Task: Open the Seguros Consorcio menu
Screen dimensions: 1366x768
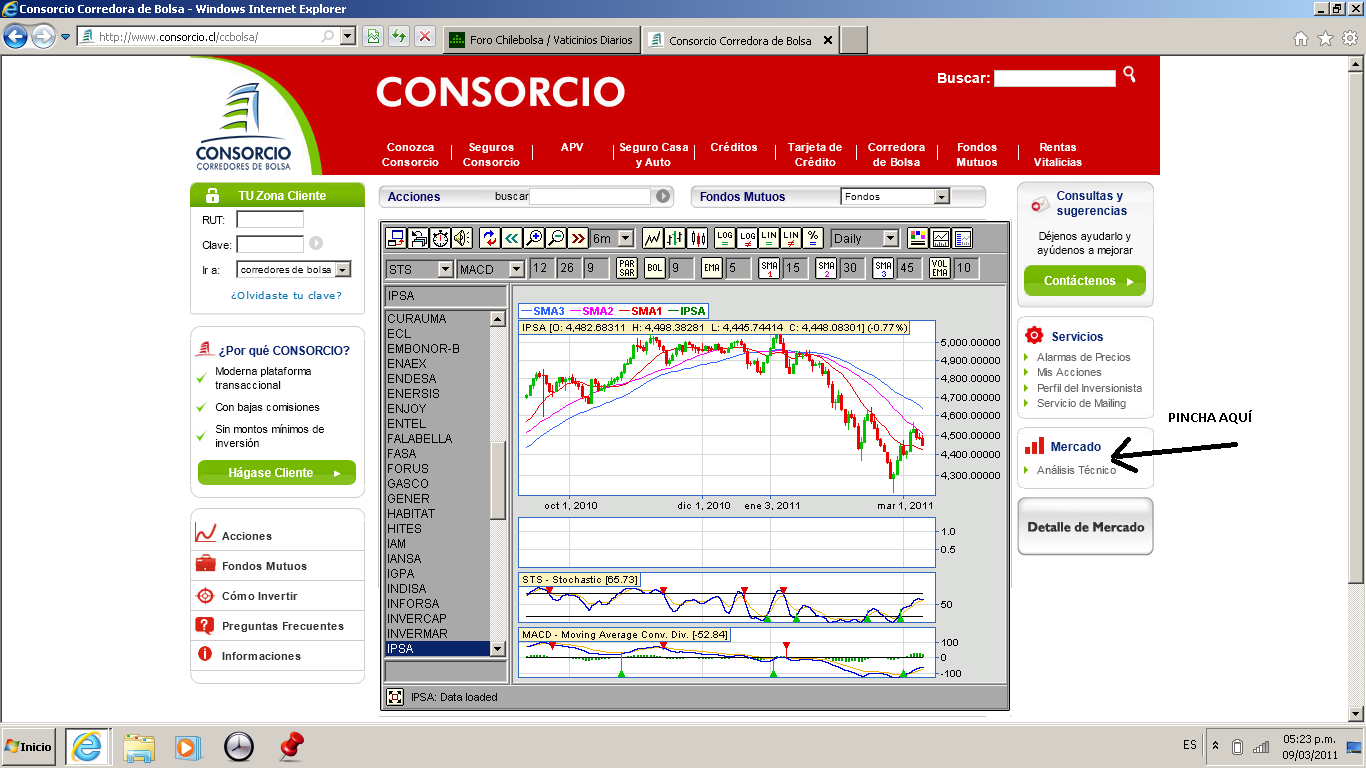Action: pos(491,155)
